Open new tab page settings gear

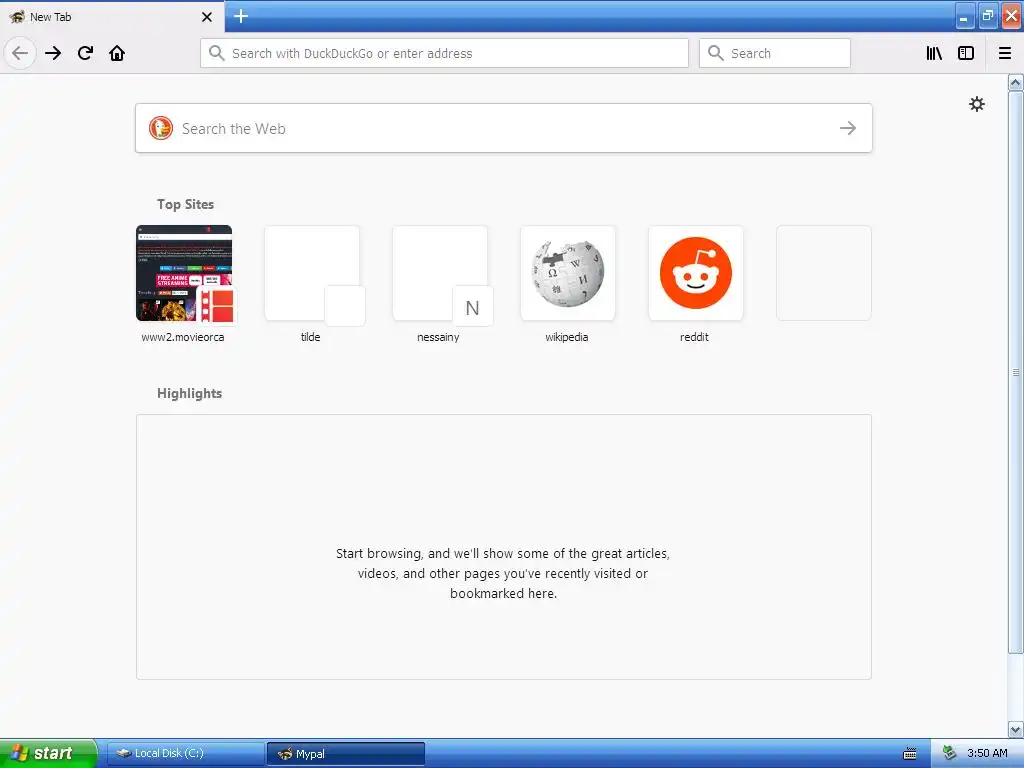[x=976, y=104]
